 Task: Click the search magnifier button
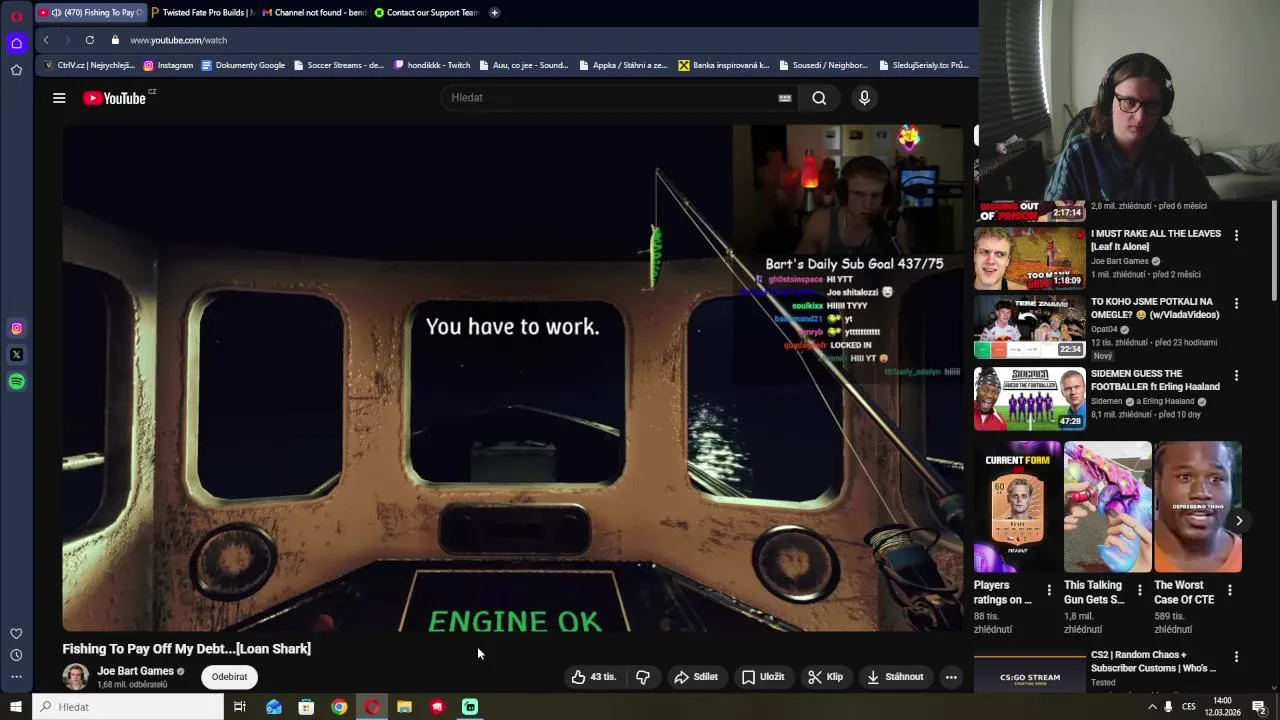point(819,98)
